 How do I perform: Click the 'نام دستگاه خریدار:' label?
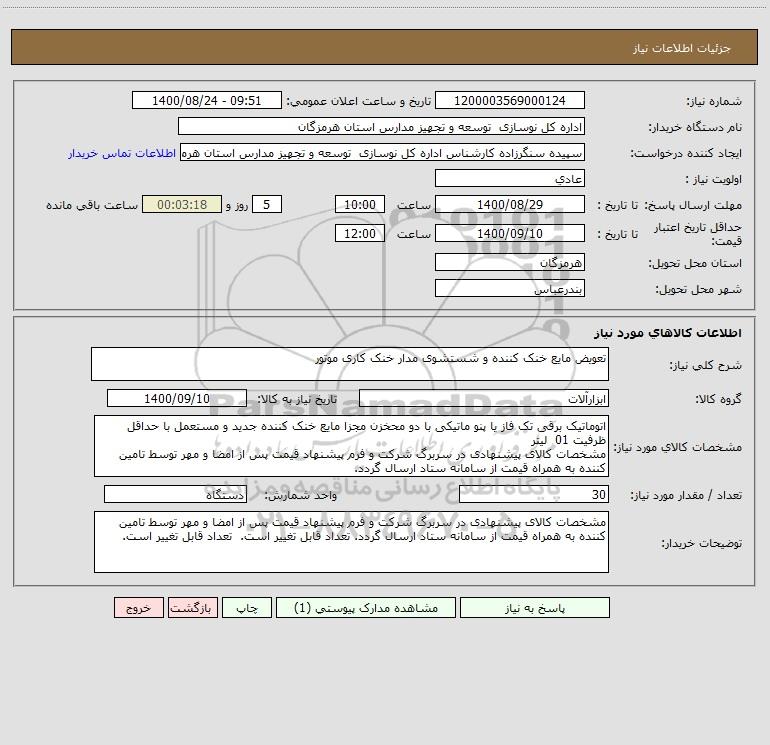(695, 128)
